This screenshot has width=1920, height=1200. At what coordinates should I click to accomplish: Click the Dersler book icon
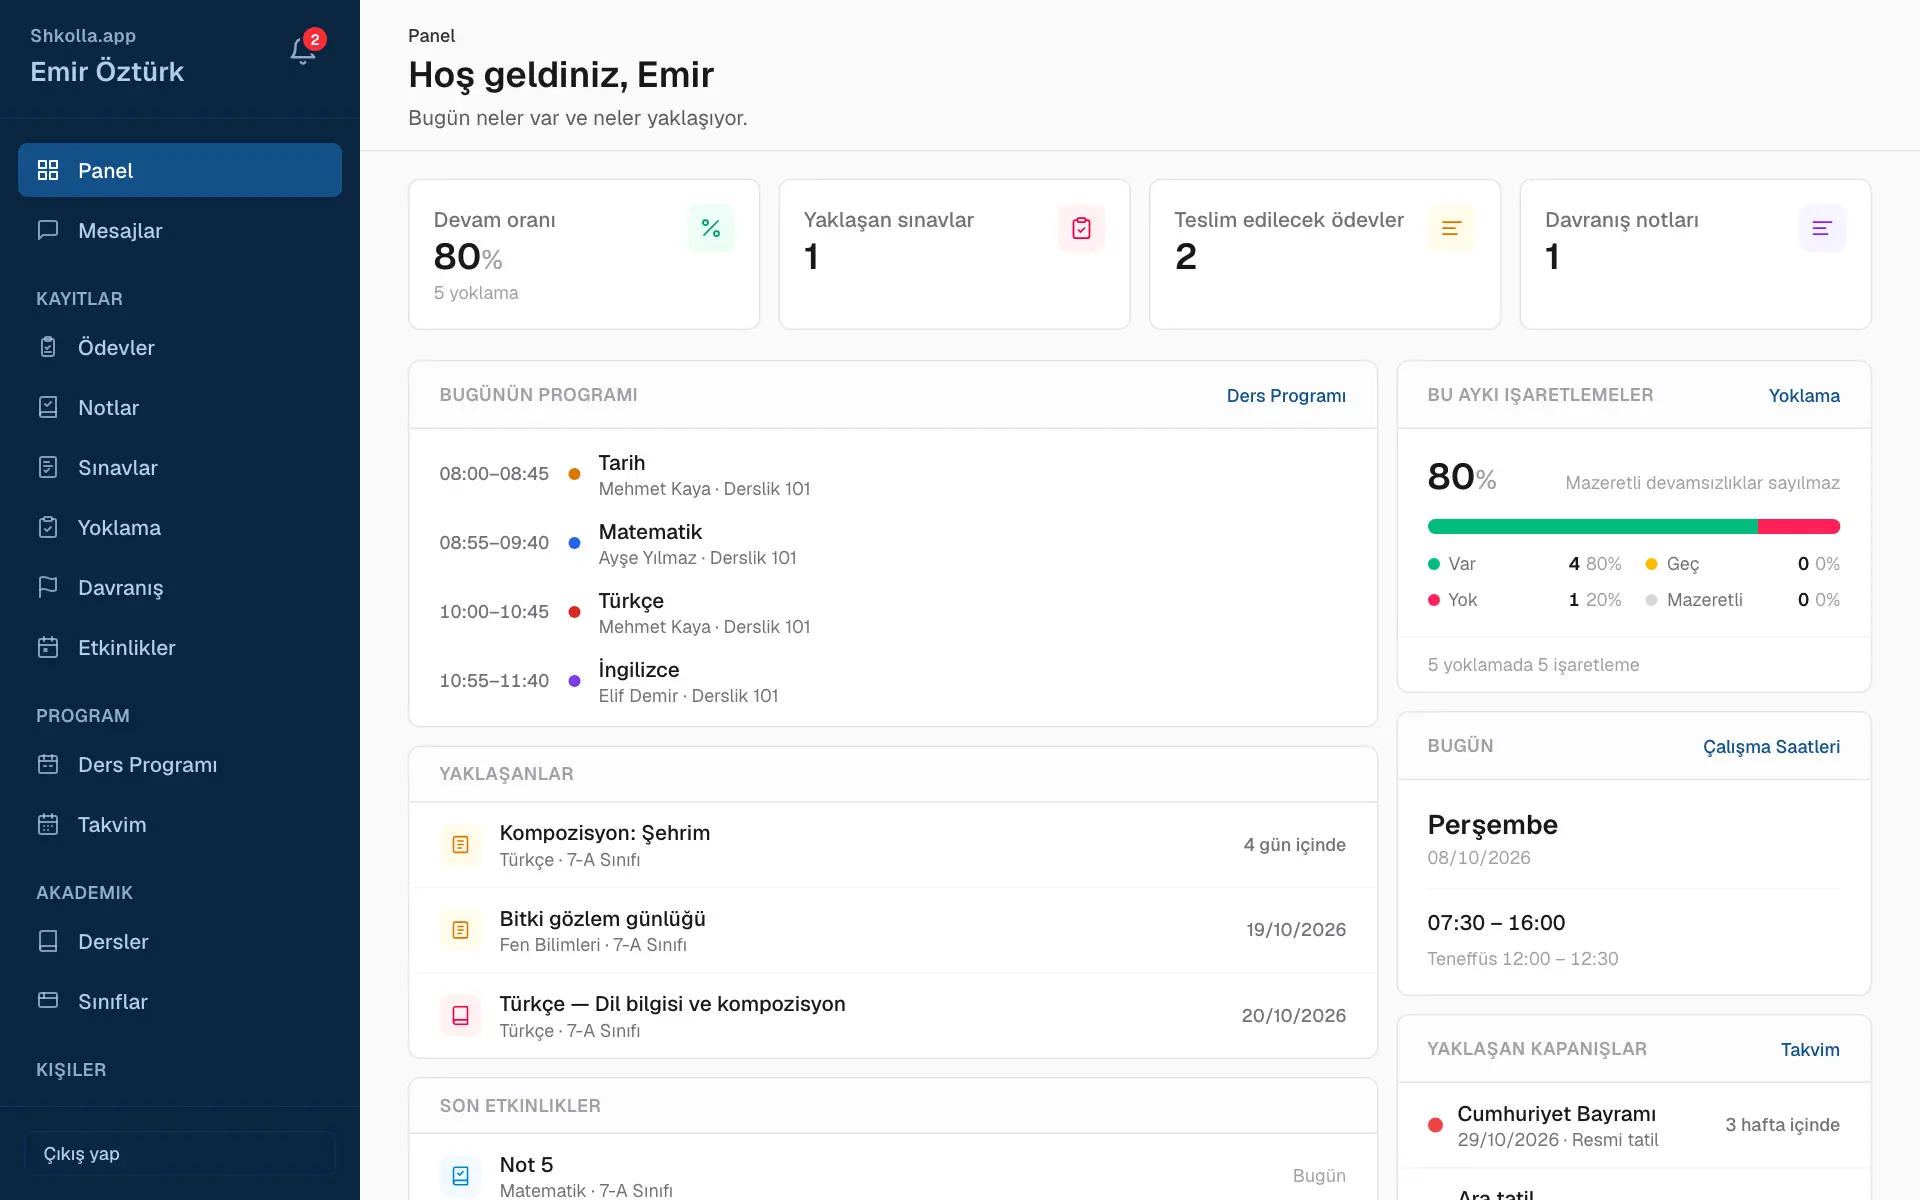[48, 941]
